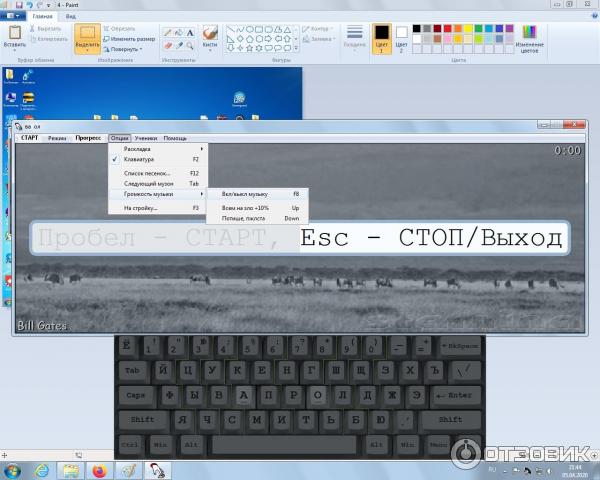Choose the Fill bucket tool
Screen dimensions: 600x480
tap(179, 32)
